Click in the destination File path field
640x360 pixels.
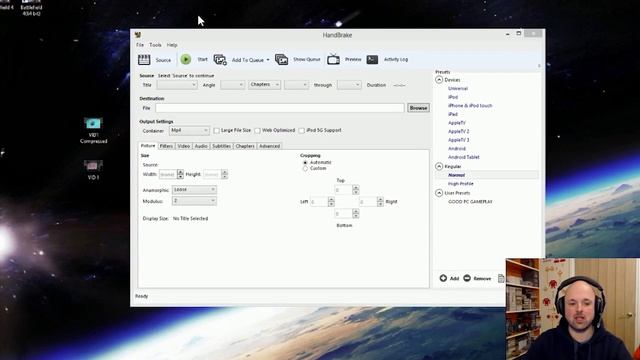pyautogui.click(x=280, y=108)
